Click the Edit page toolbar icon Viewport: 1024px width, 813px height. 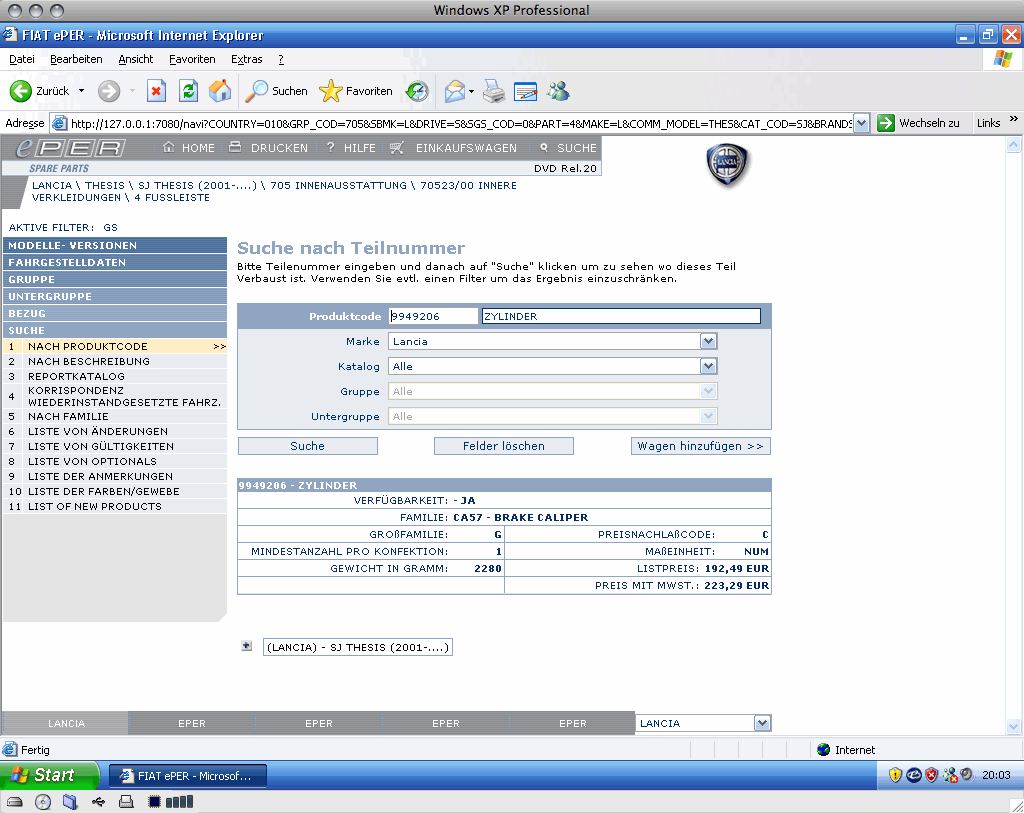pyautogui.click(x=526, y=91)
